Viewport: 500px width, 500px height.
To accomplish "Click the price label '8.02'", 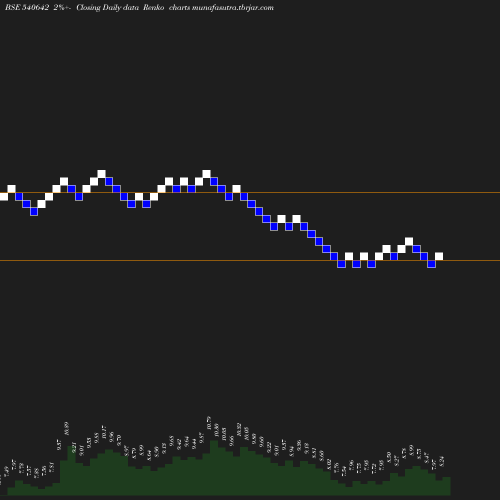I will [329, 464].
